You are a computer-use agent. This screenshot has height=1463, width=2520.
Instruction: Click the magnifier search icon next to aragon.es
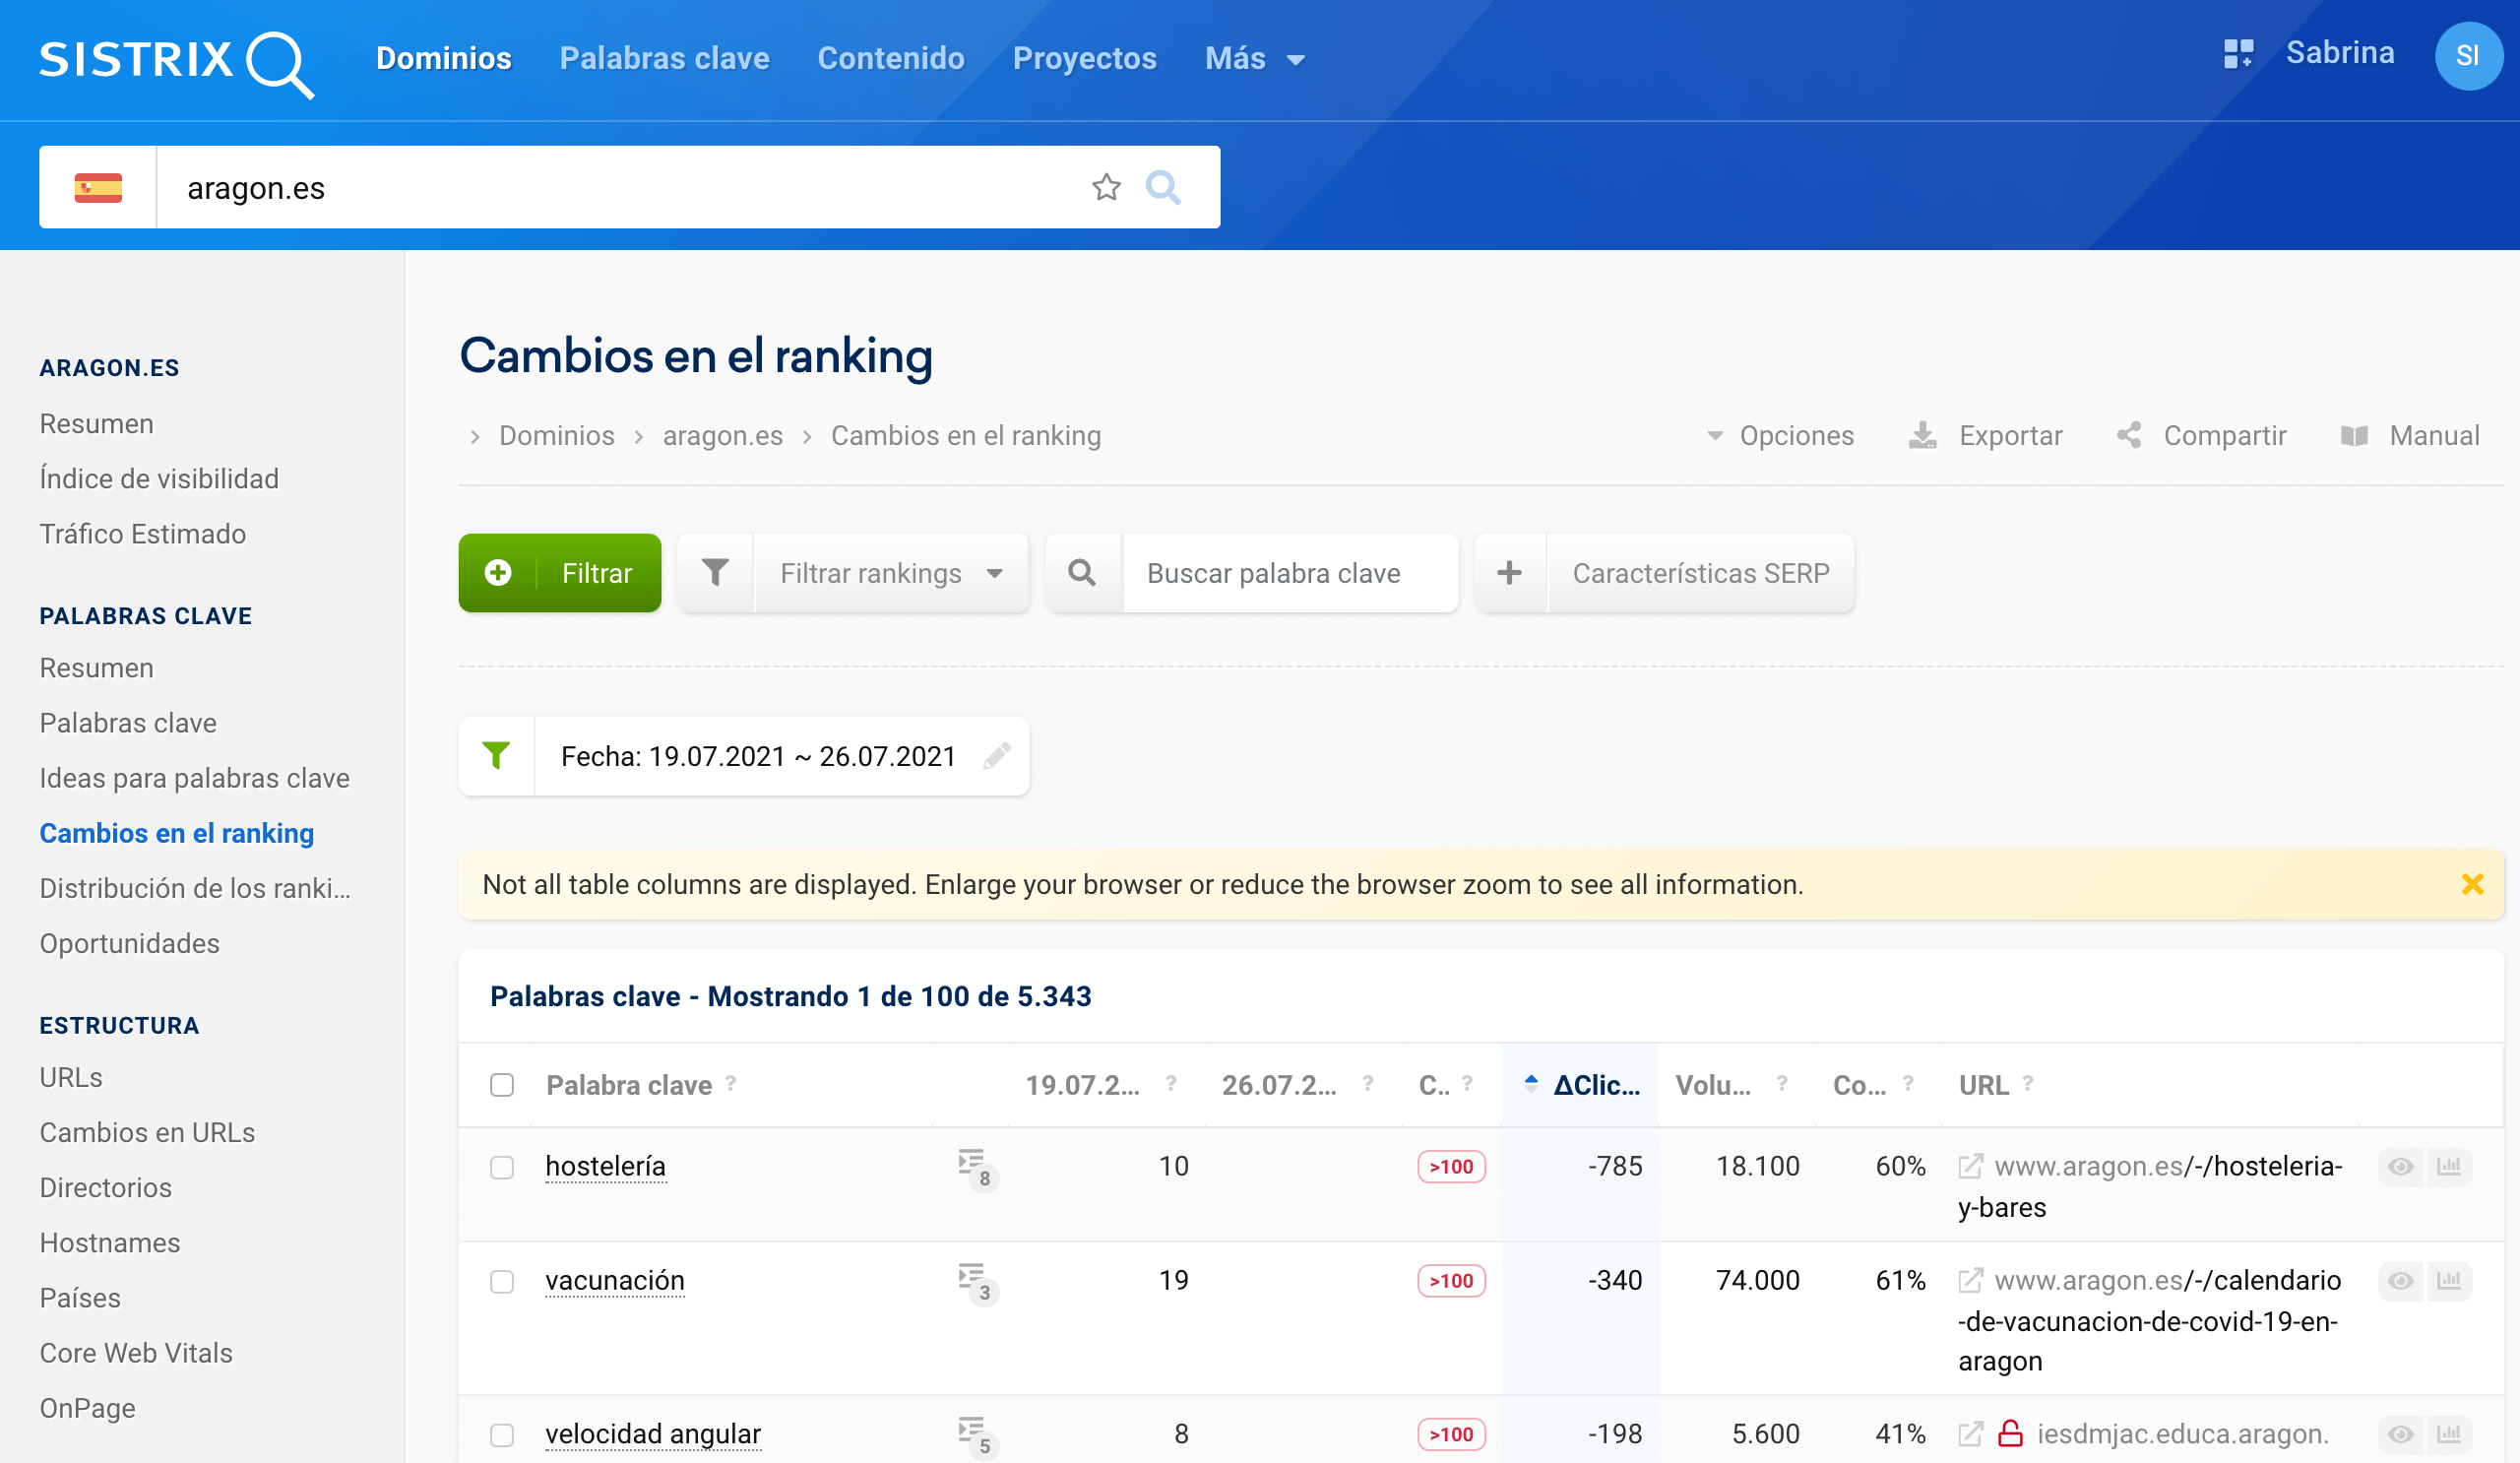(x=1162, y=187)
